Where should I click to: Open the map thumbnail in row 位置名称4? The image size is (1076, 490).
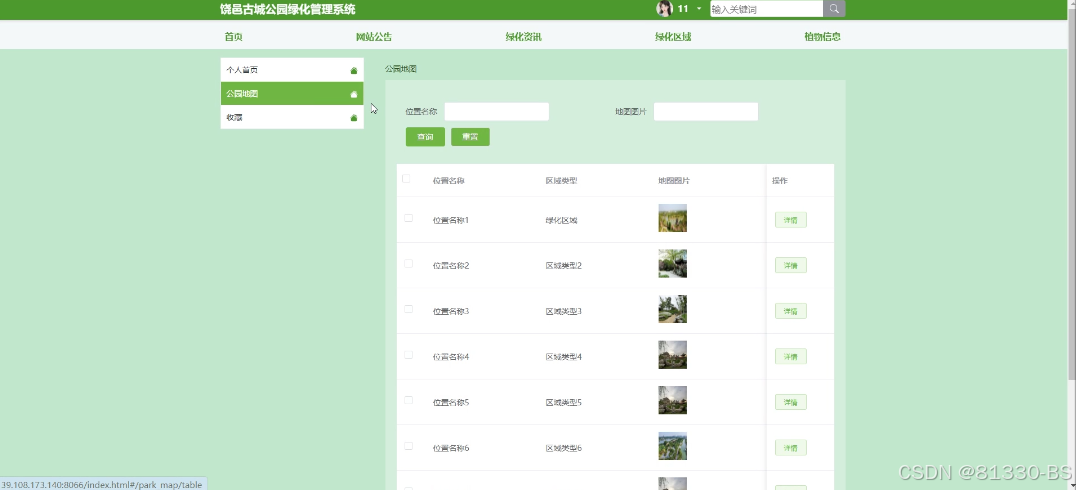[x=672, y=355]
